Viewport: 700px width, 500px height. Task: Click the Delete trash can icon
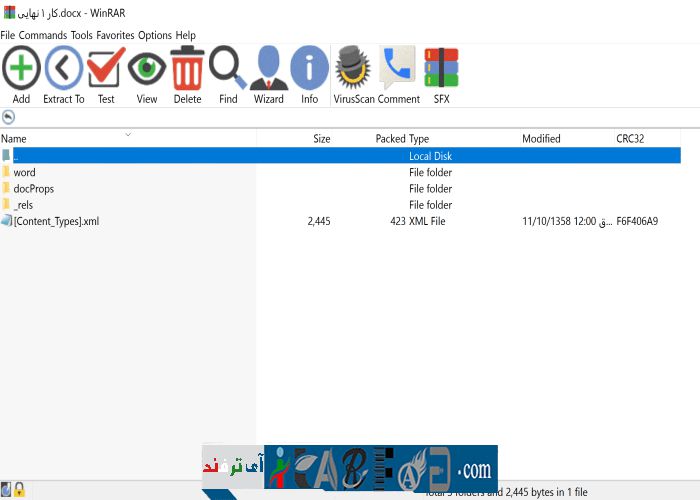point(187,70)
